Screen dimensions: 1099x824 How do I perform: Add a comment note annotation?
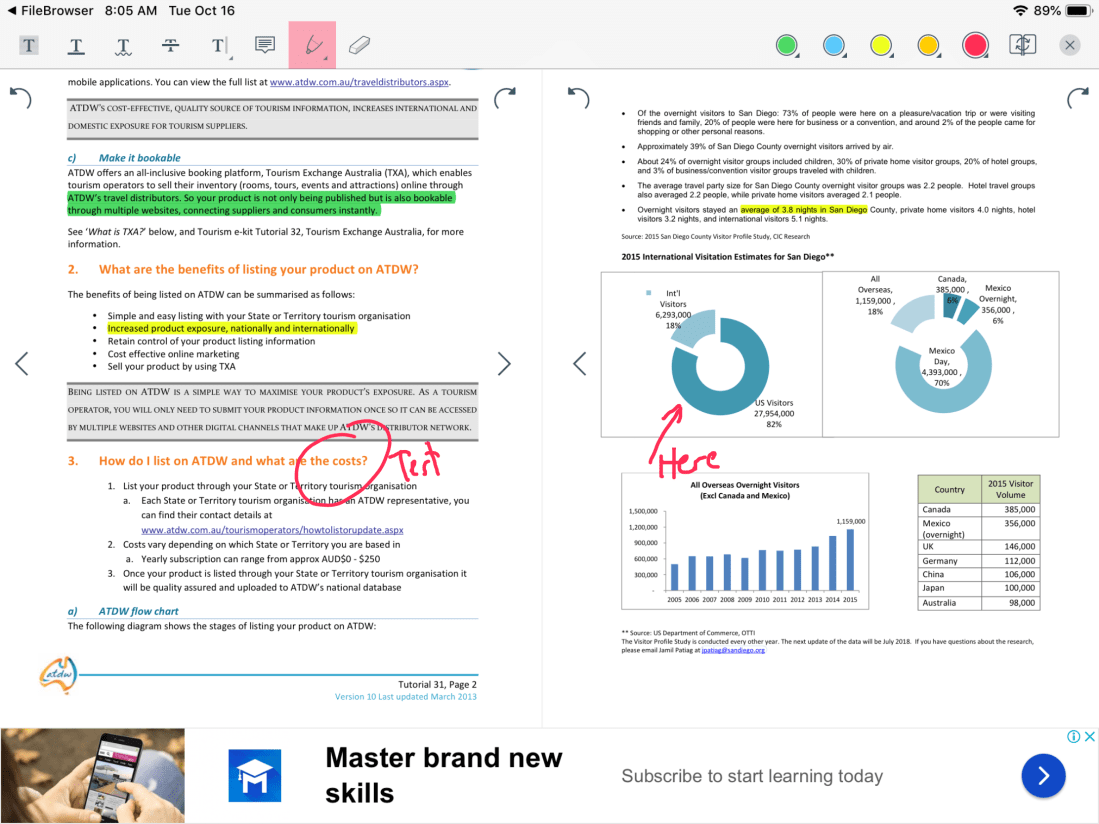pos(265,45)
